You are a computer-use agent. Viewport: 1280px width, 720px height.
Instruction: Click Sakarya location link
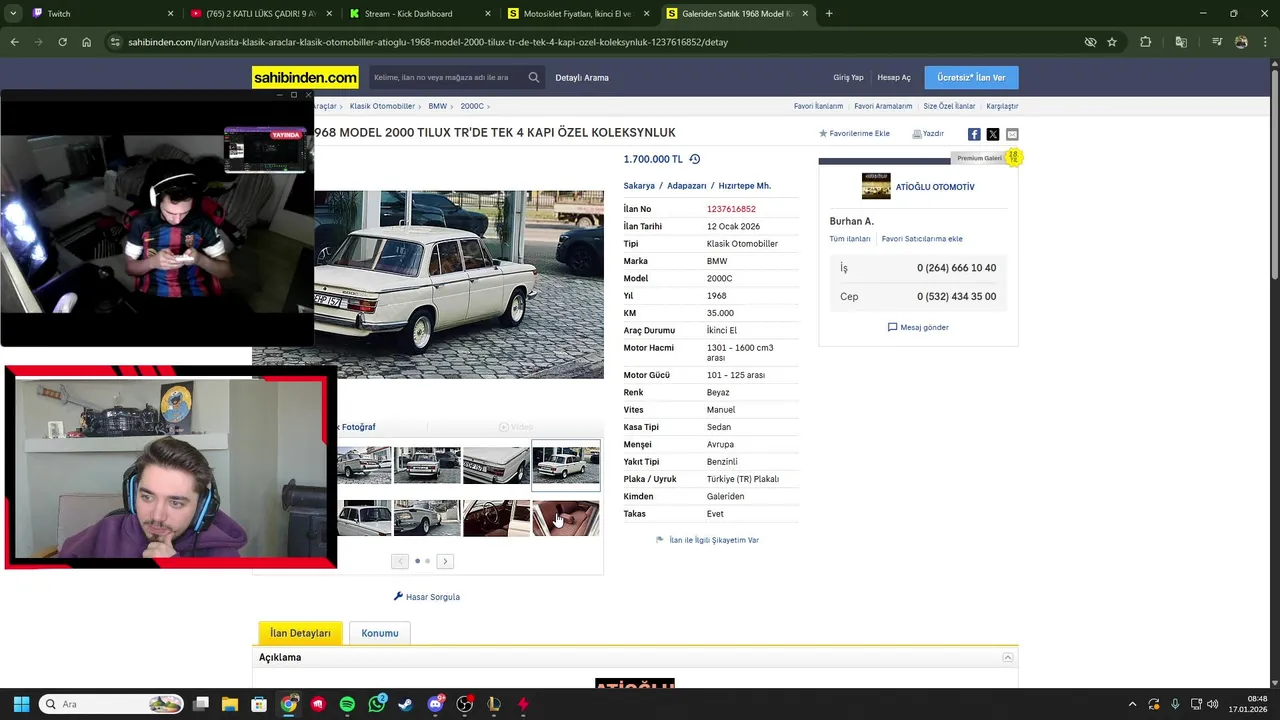click(x=639, y=186)
